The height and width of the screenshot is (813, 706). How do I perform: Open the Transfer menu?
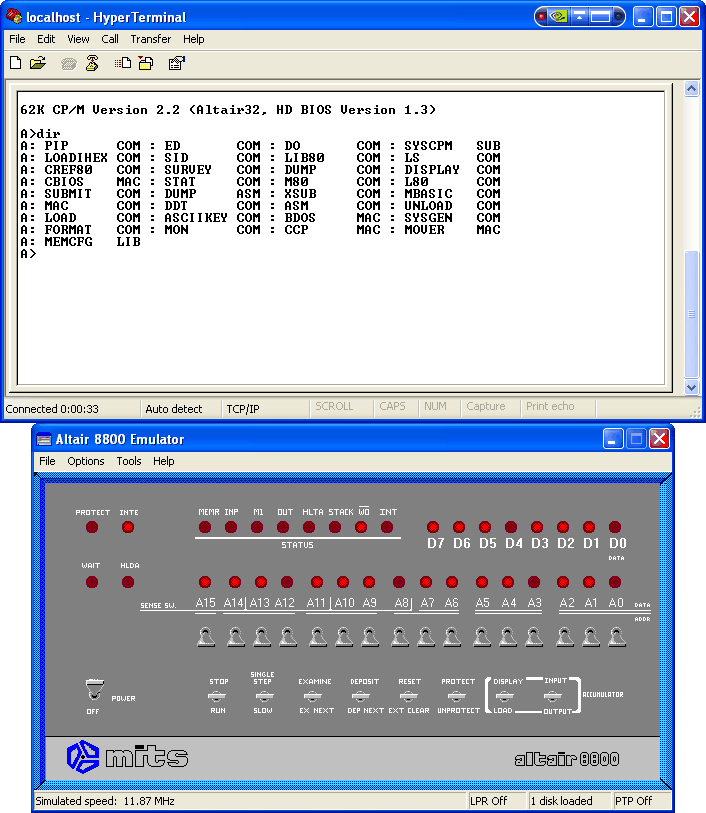[x=150, y=39]
